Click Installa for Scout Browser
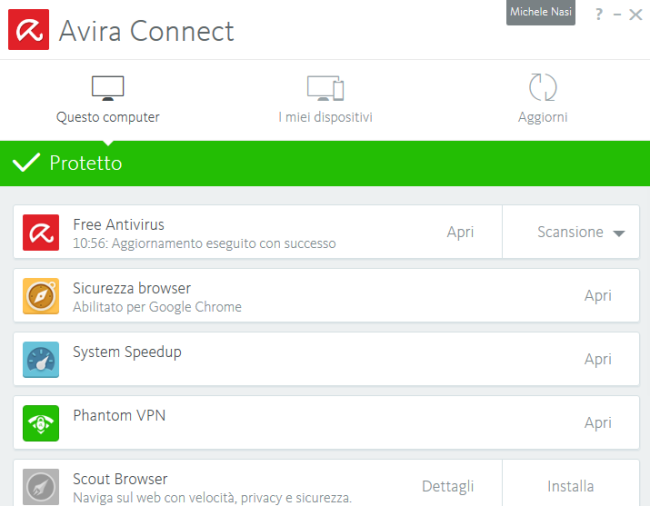The width and height of the screenshot is (650, 506). click(571, 486)
